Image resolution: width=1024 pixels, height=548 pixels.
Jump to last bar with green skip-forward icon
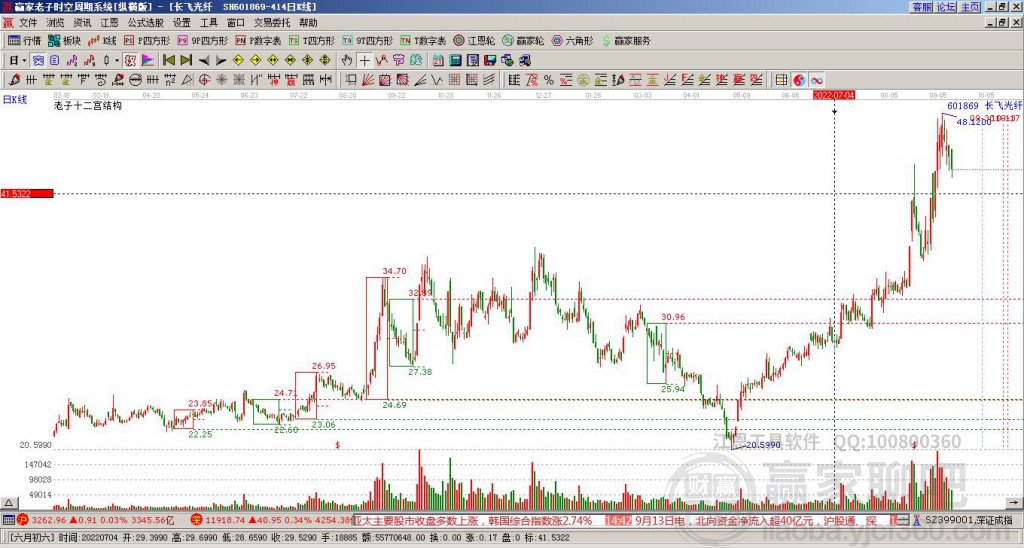coord(186,61)
